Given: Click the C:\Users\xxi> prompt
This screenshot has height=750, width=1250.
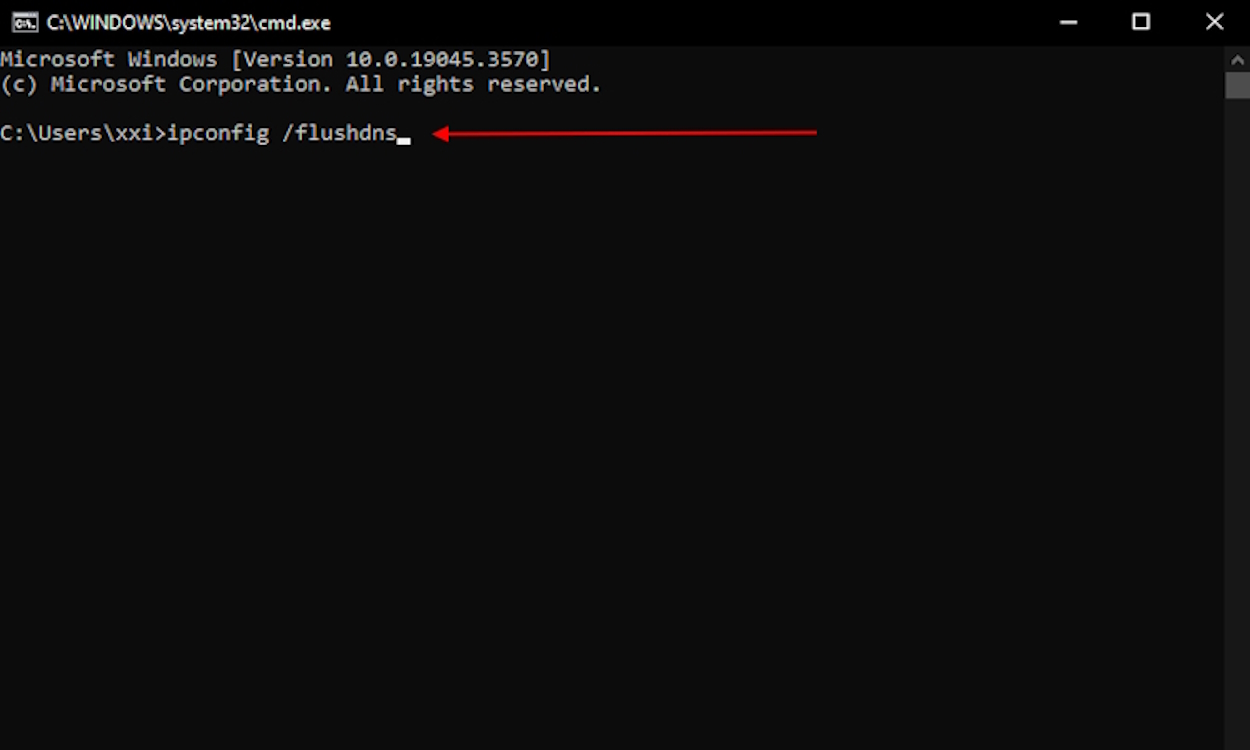Looking at the screenshot, I should click(81, 133).
